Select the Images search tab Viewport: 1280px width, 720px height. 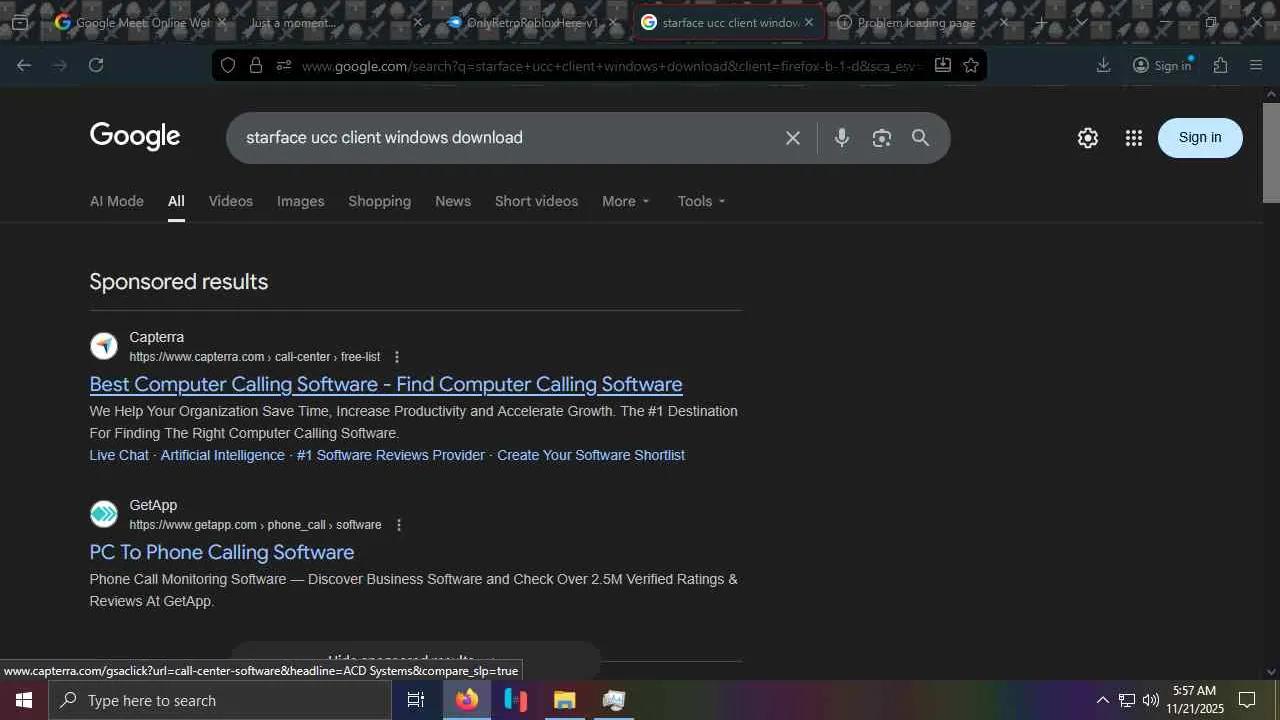pos(301,201)
